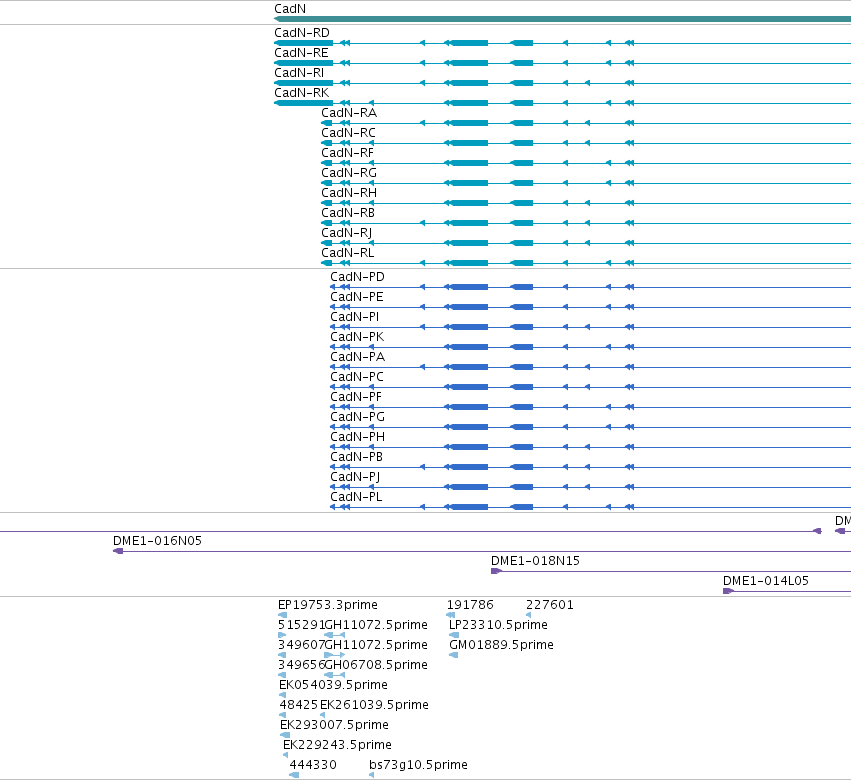Select EK293007.5prime label

click(334, 725)
